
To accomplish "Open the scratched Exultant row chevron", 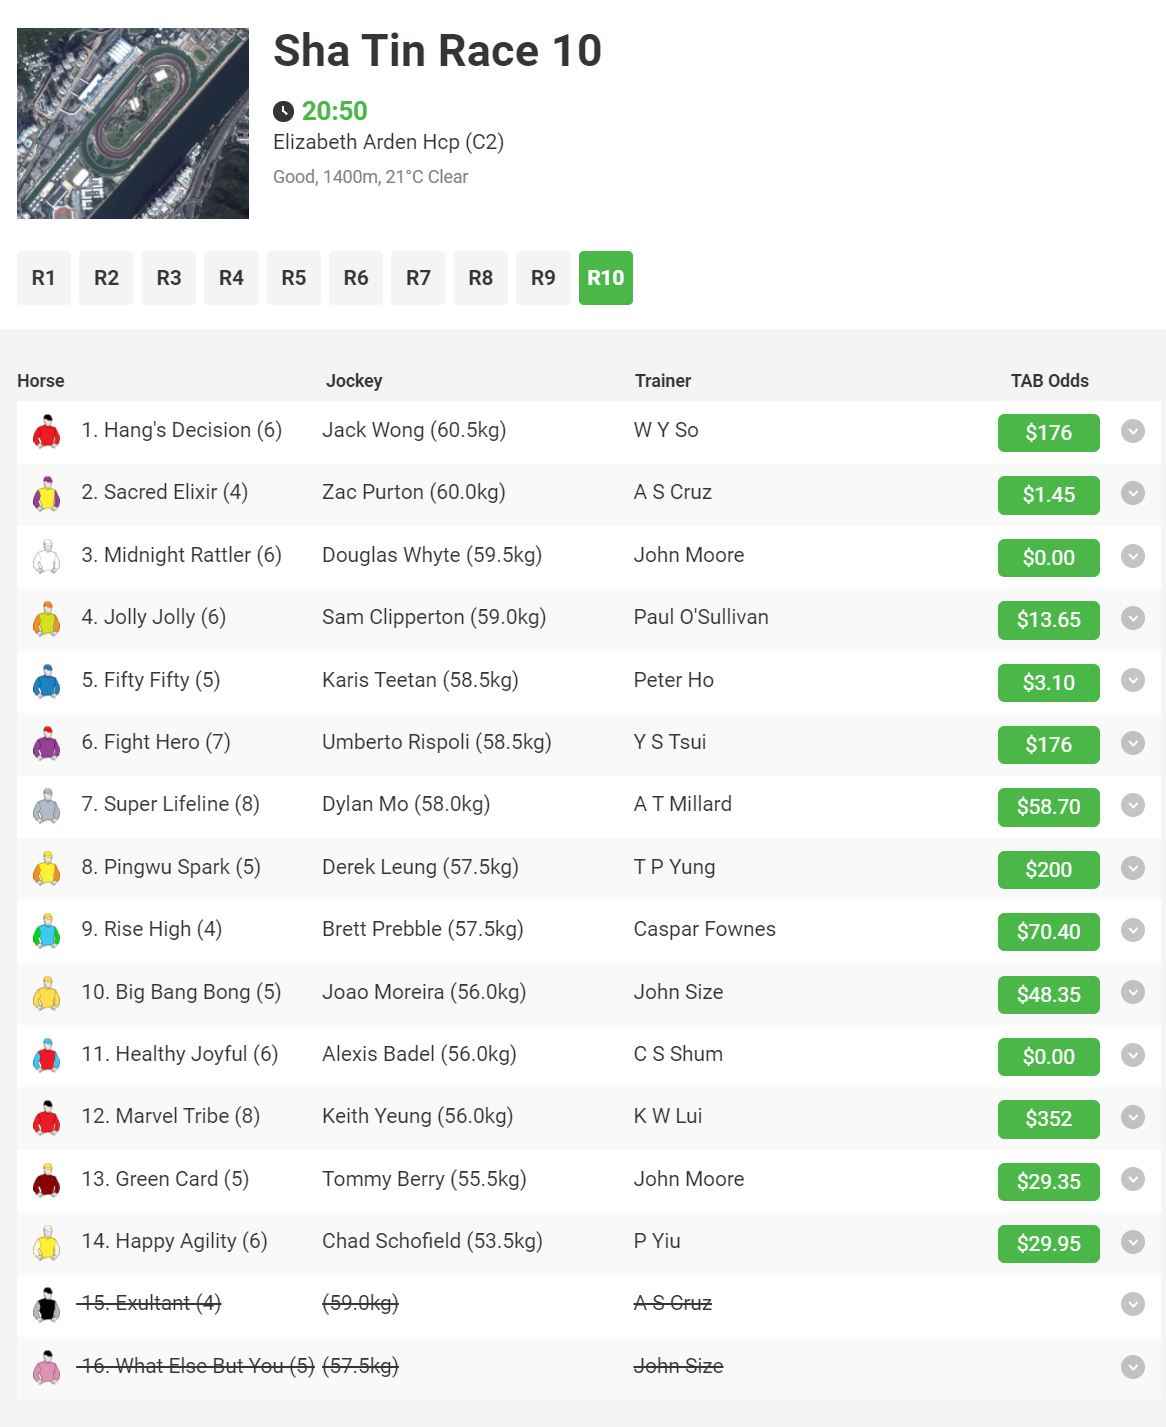I will 1132,1304.
